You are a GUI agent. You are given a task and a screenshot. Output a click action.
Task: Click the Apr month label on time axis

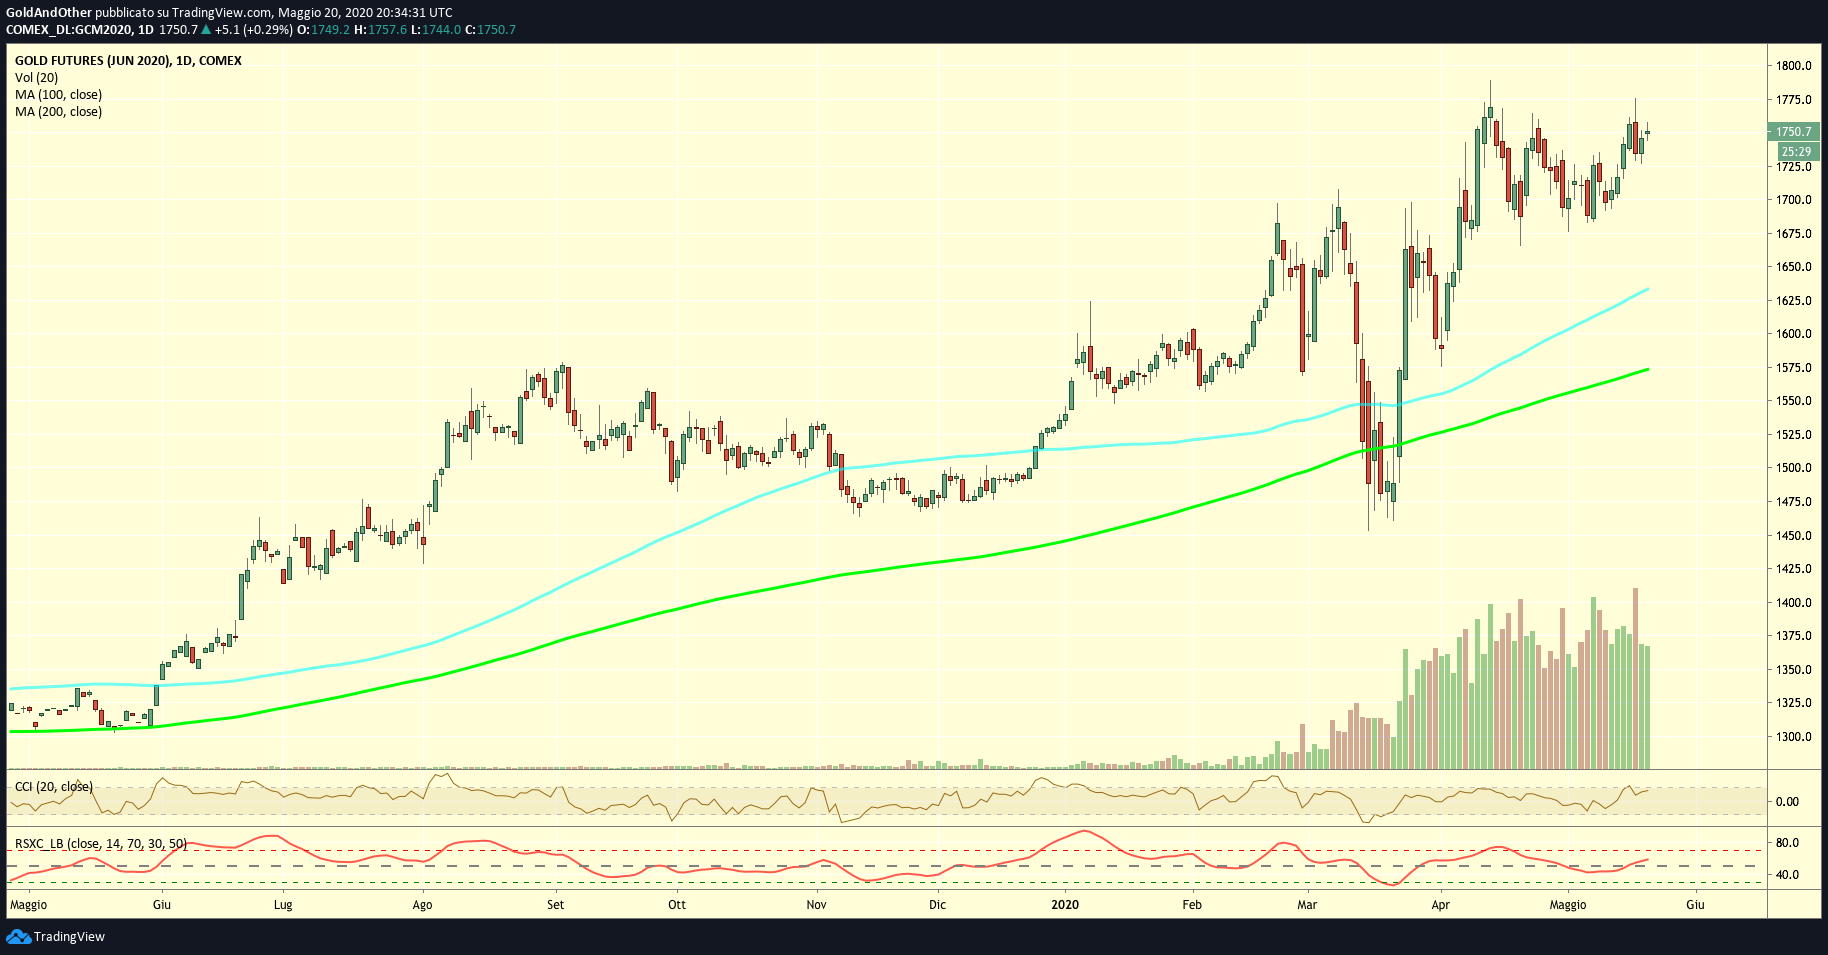(1441, 905)
